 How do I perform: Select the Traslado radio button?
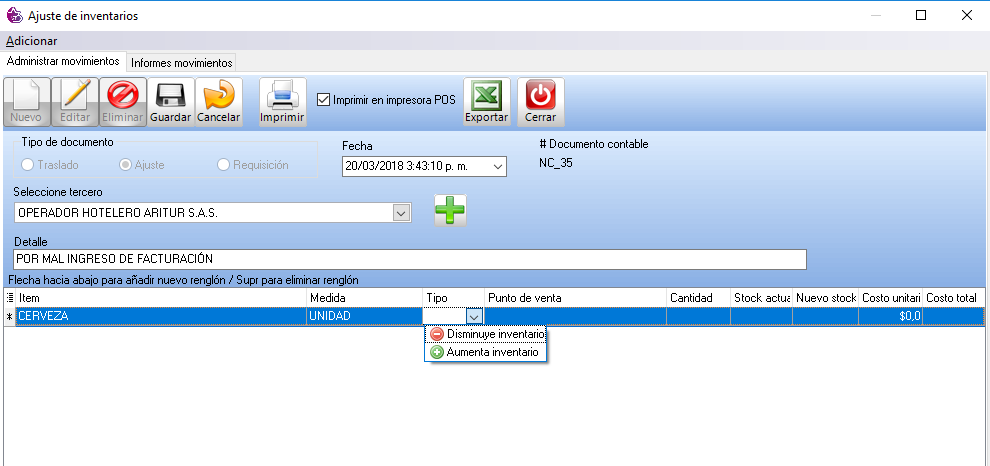click(x=28, y=165)
